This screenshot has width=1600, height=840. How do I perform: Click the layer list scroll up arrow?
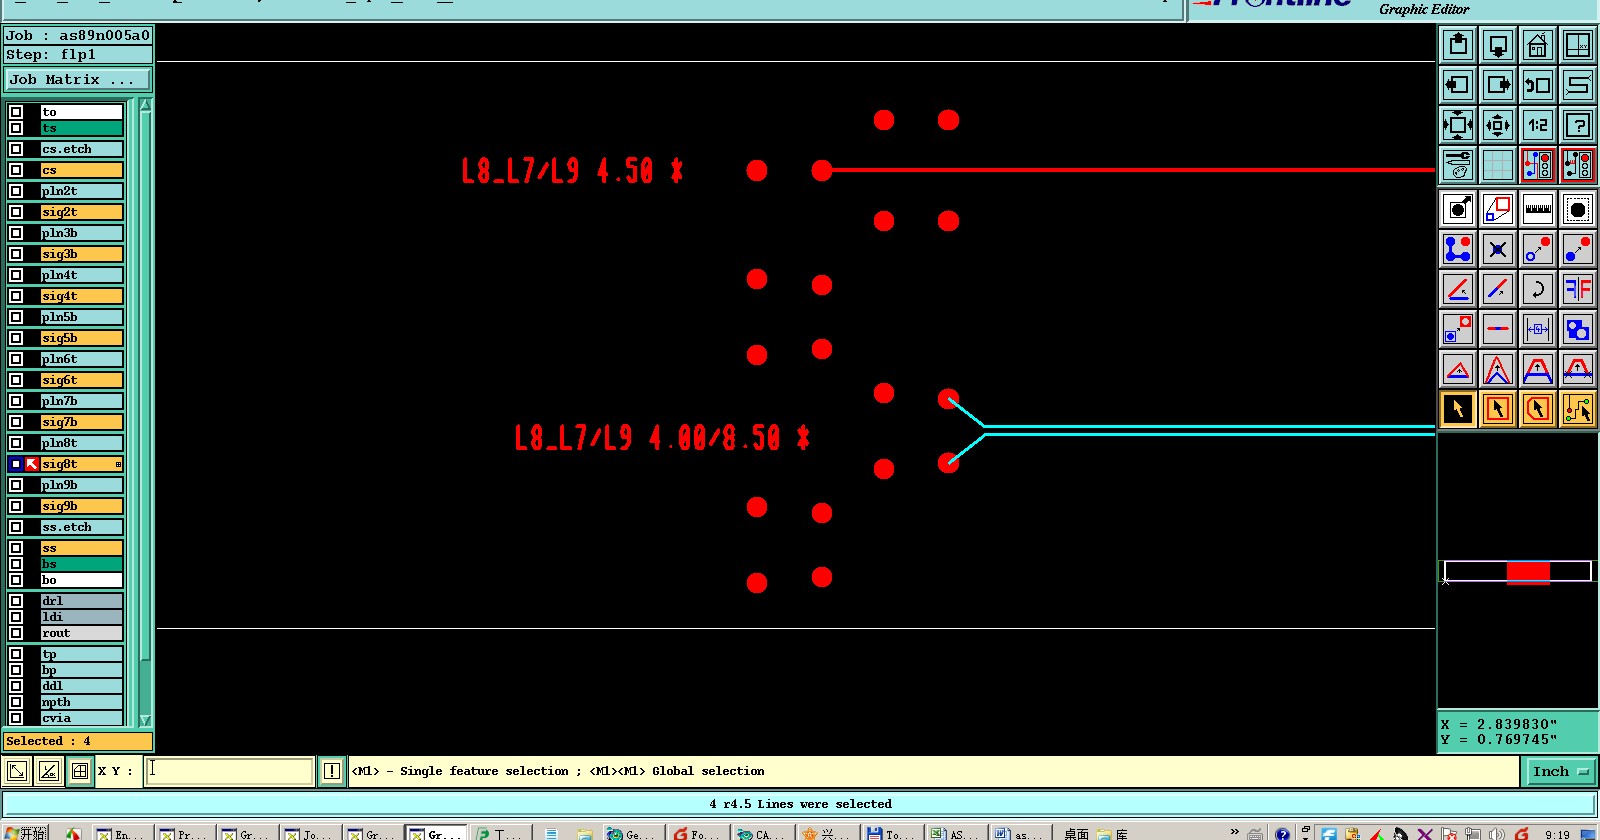(x=146, y=104)
